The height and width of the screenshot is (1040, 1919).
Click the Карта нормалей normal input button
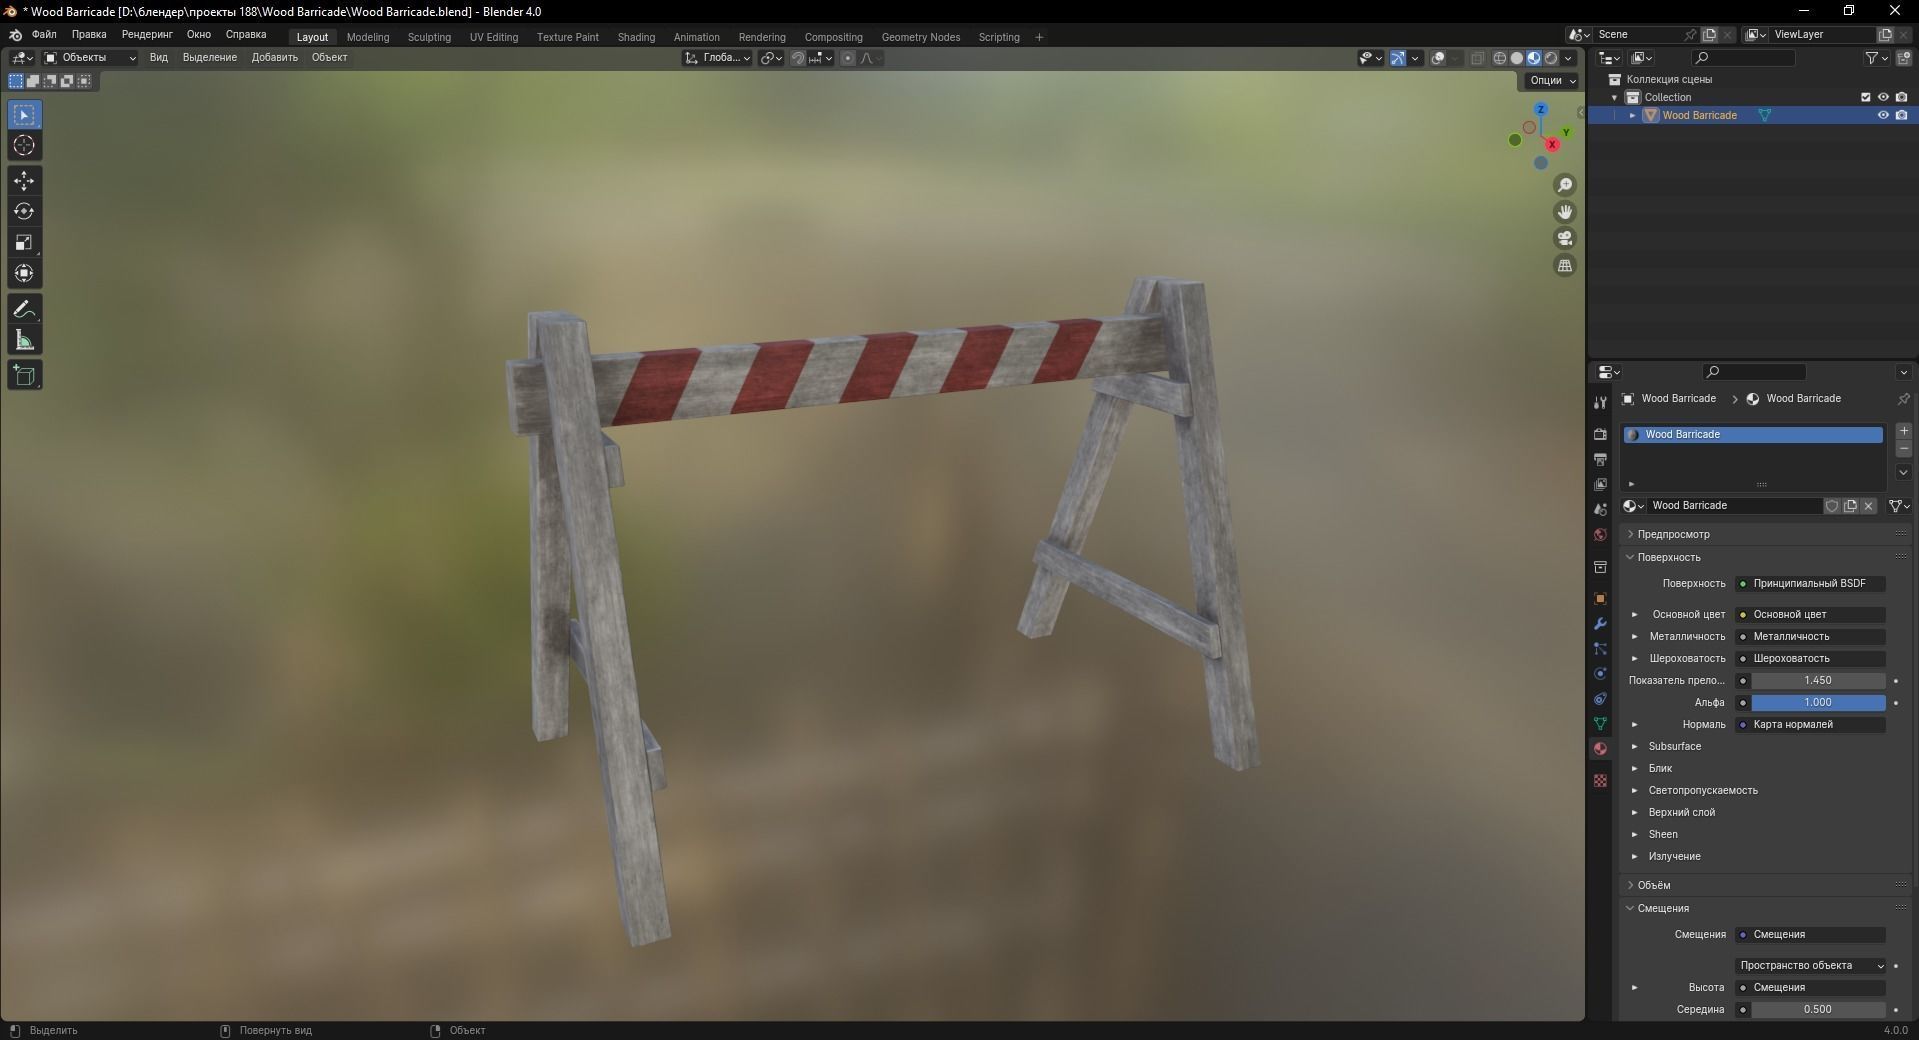click(x=1811, y=724)
